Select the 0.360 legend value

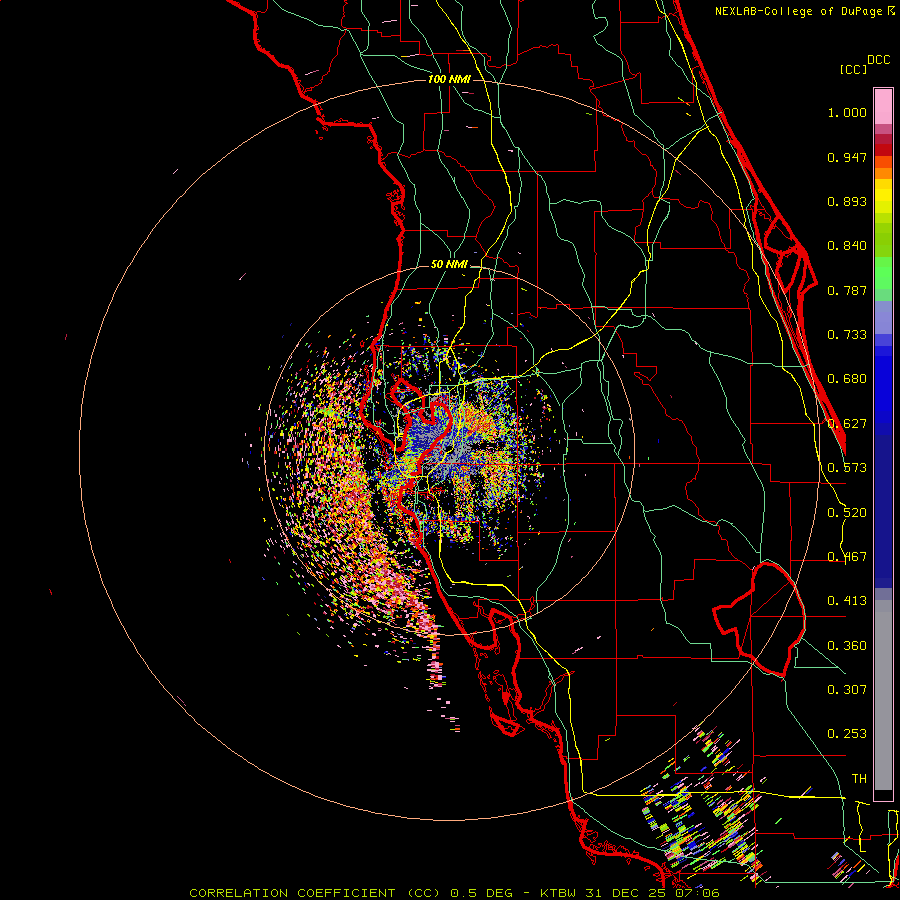[x=847, y=646]
